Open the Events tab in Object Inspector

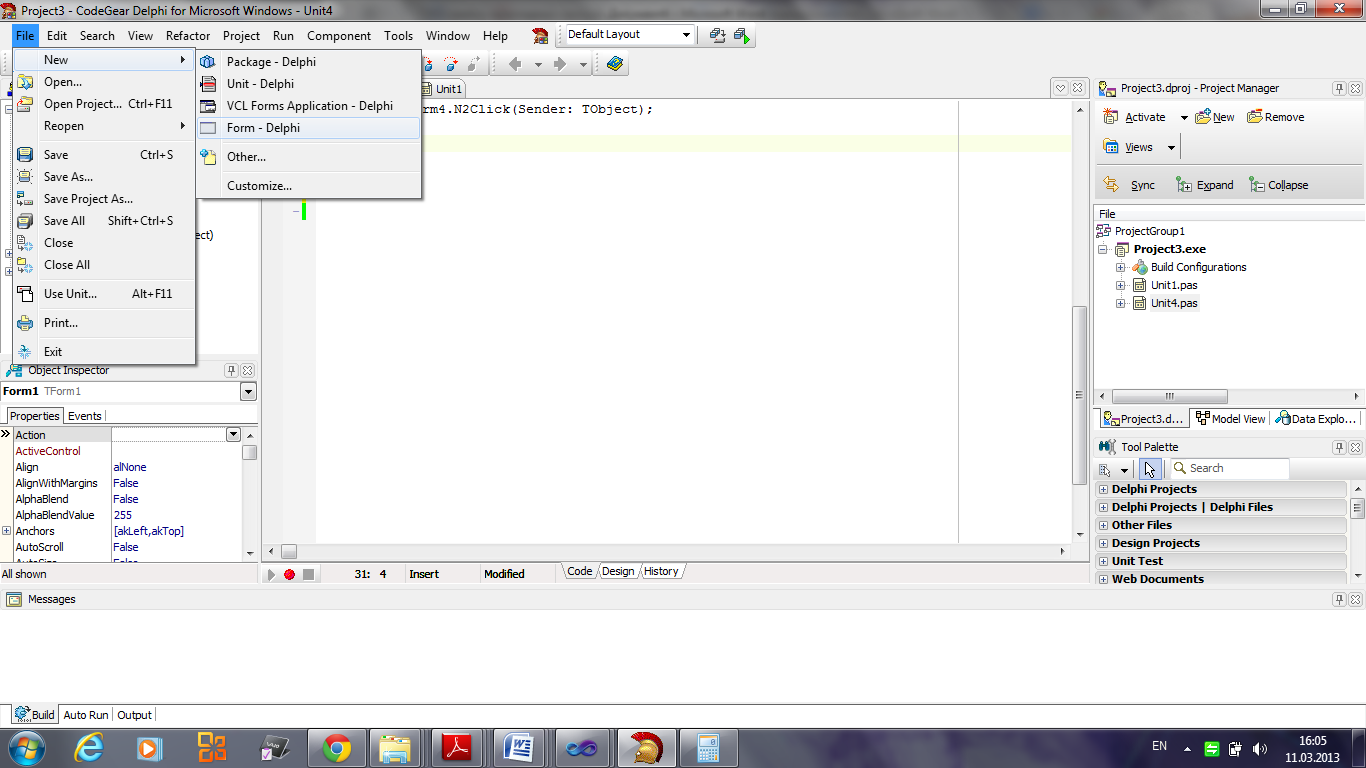[x=84, y=416]
